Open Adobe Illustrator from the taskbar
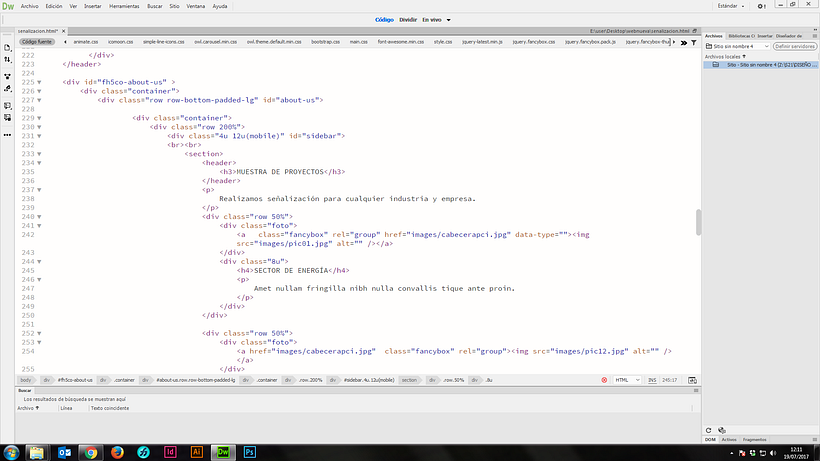The width and height of the screenshot is (820, 461). 197,452
